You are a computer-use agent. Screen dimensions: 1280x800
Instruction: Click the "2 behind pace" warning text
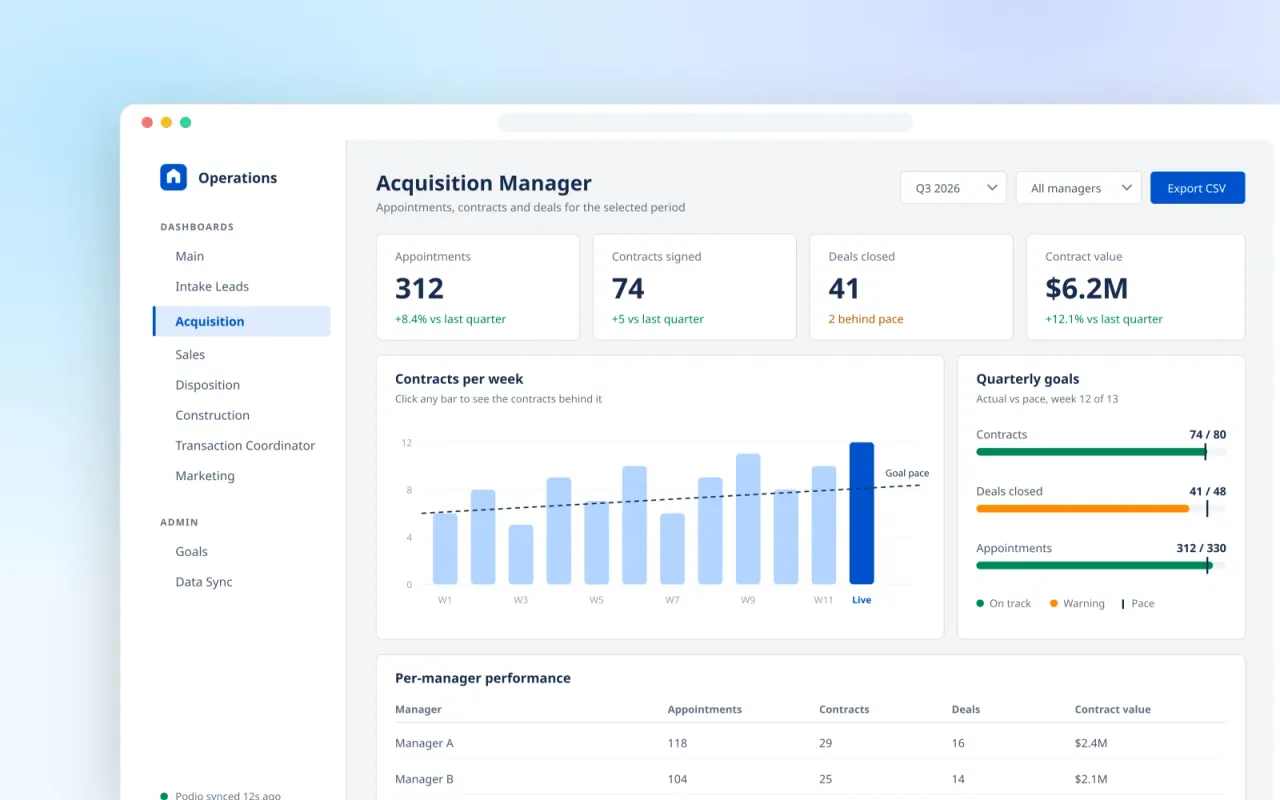(866, 319)
